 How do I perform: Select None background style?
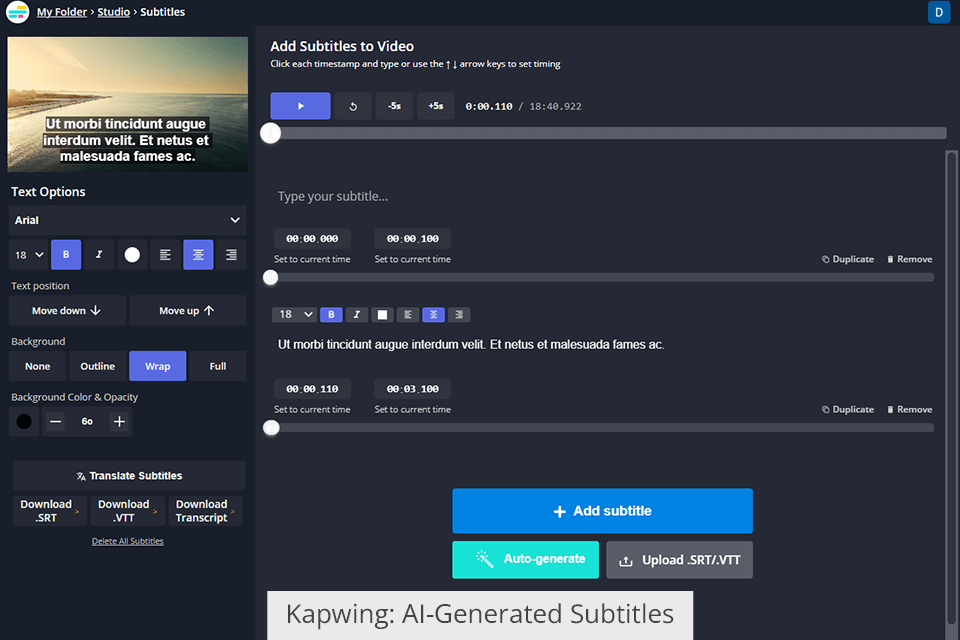[37, 366]
